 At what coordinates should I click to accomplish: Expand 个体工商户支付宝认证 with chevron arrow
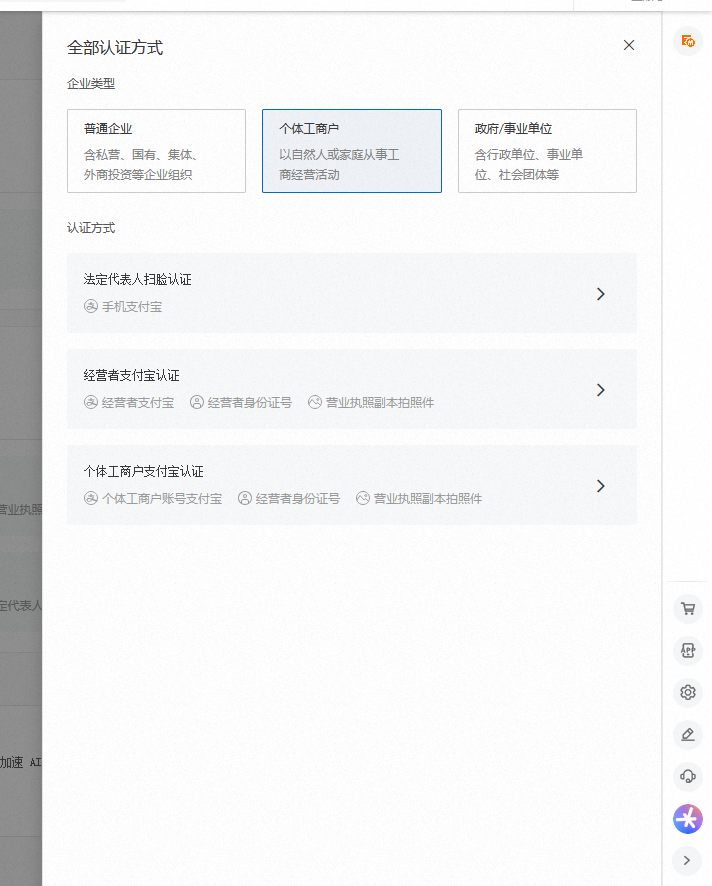(x=600, y=486)
